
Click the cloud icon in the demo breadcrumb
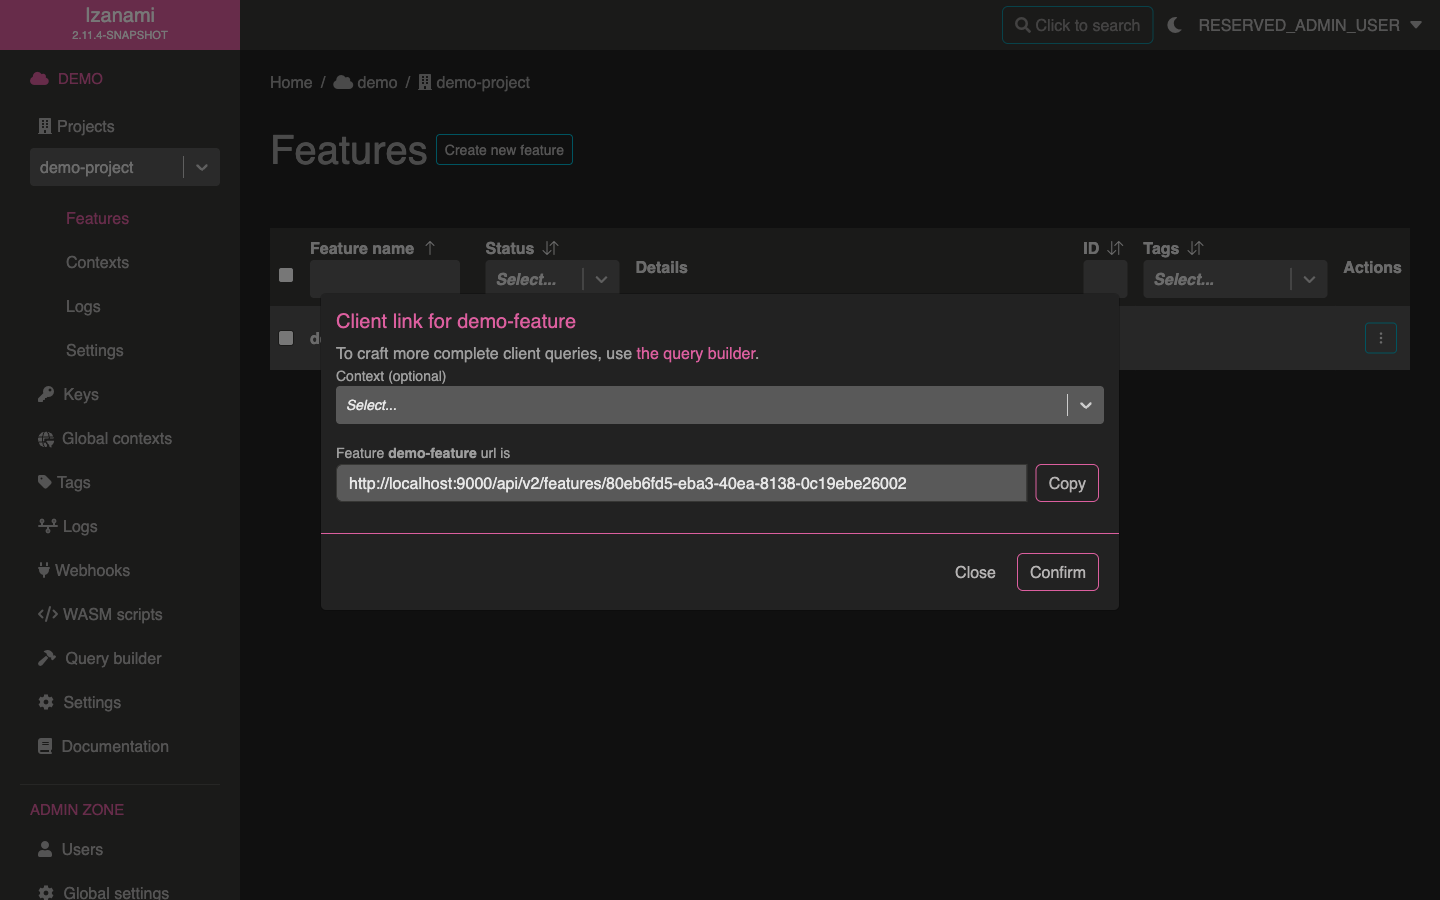[x=343, y=82]
